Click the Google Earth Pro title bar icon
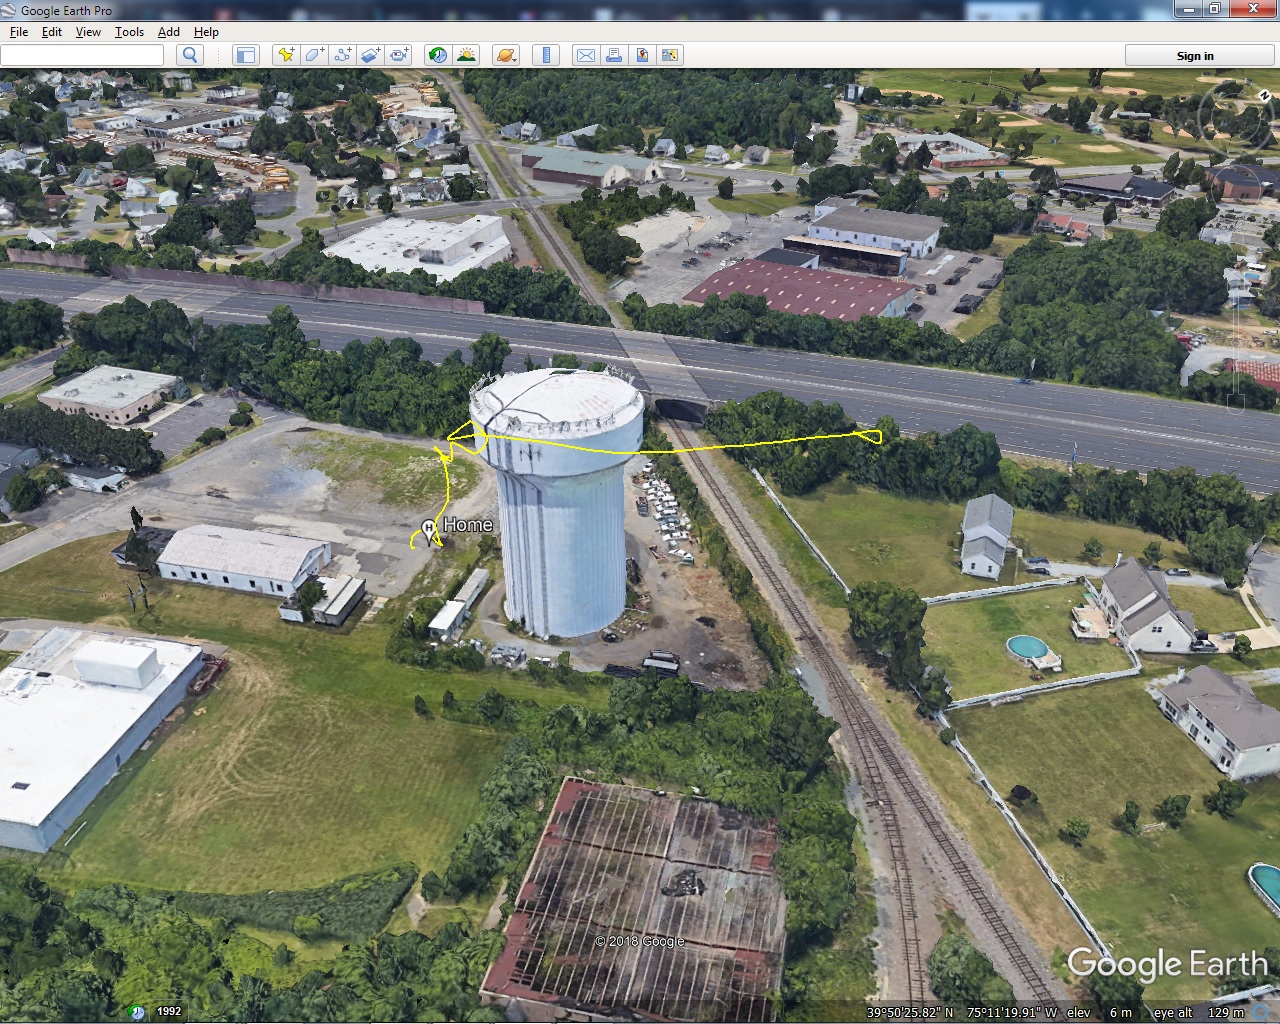The image size is (1280, 1024). click(9, 10)
